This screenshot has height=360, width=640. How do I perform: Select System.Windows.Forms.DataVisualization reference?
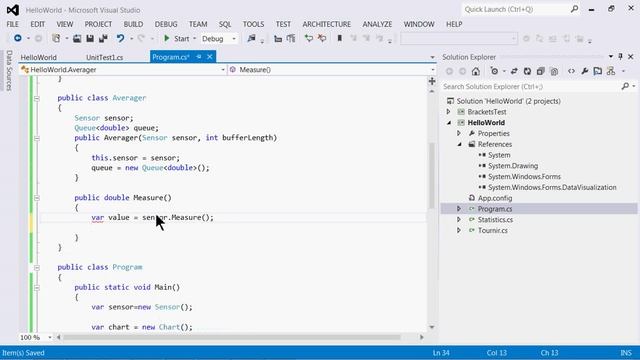[552, 187]
